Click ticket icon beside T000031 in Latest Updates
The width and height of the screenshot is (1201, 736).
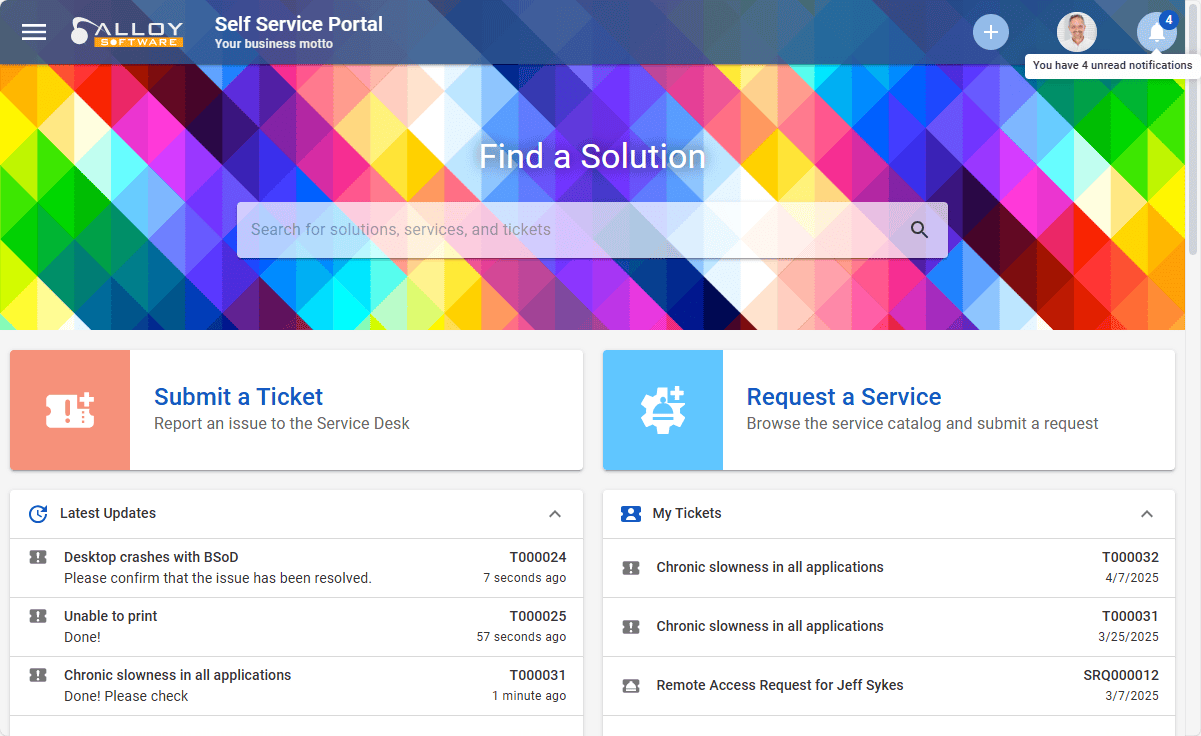(38, 676)
